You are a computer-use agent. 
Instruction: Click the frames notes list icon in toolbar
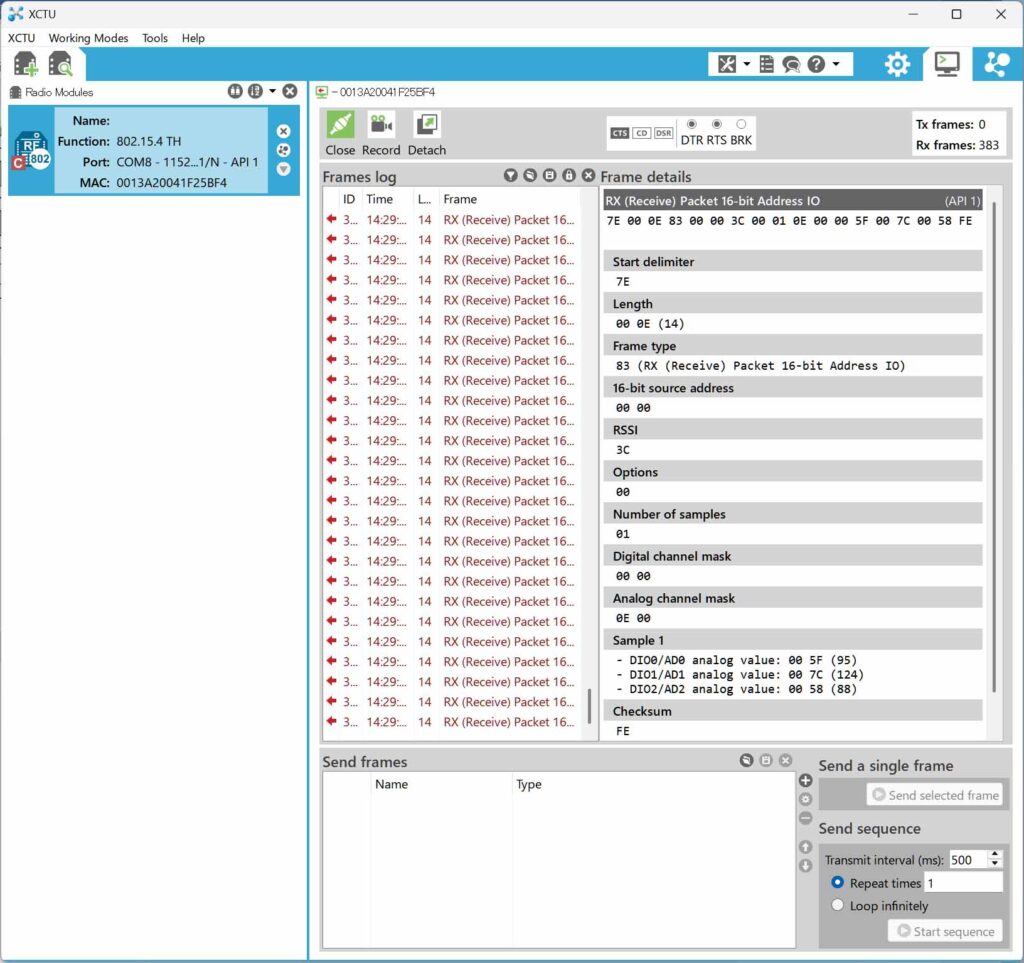pos(767,64)
